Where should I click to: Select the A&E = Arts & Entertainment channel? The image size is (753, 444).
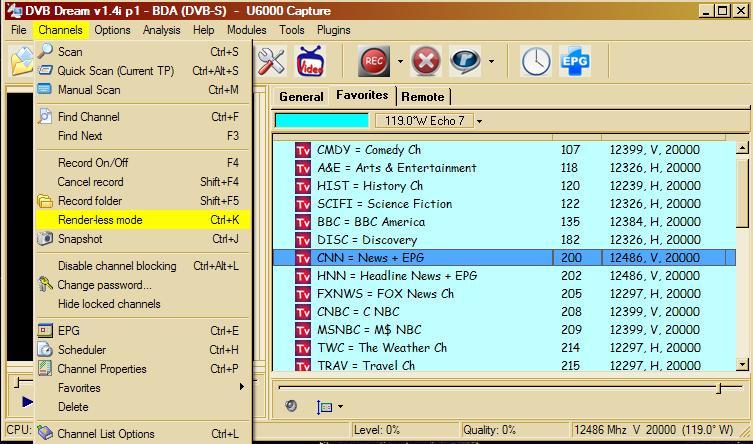[x=504, y=168]
